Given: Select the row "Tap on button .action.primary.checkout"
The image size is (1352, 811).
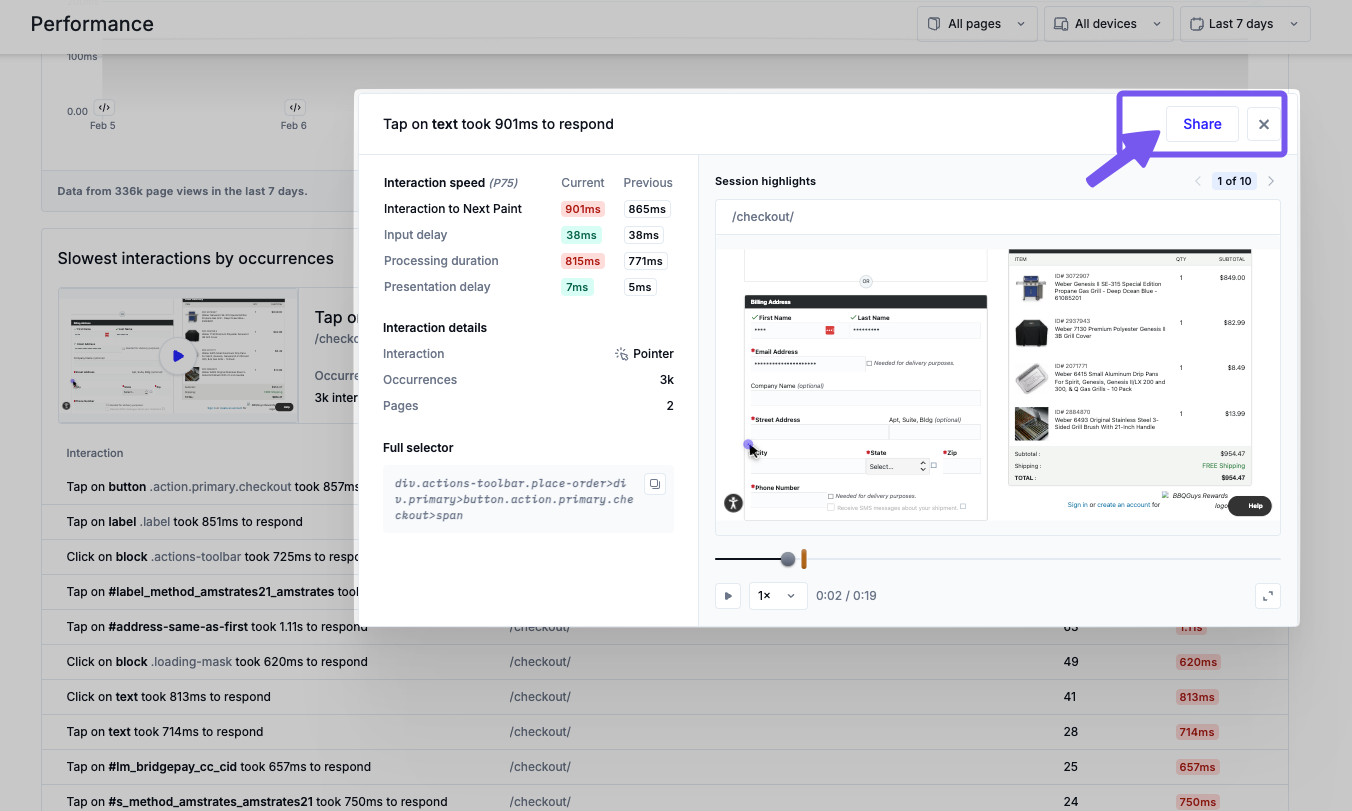Looking at the screenshot, I should pyautogui.click(x=664, y=487).
